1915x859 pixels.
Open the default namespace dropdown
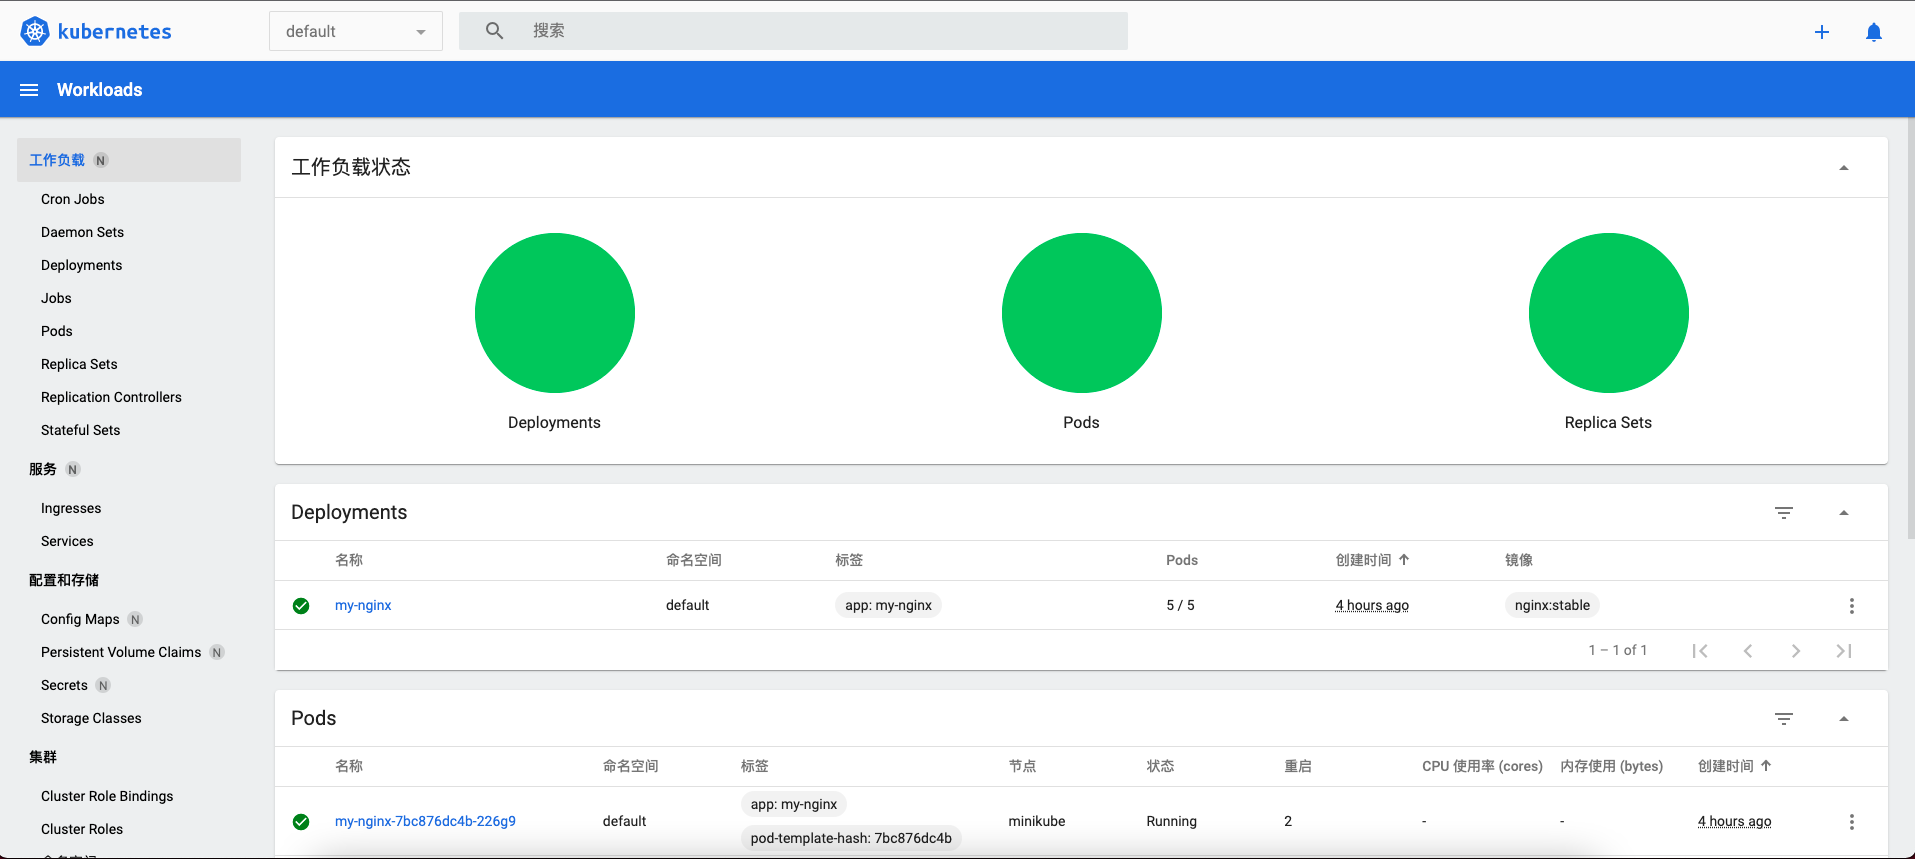point(355,32)
